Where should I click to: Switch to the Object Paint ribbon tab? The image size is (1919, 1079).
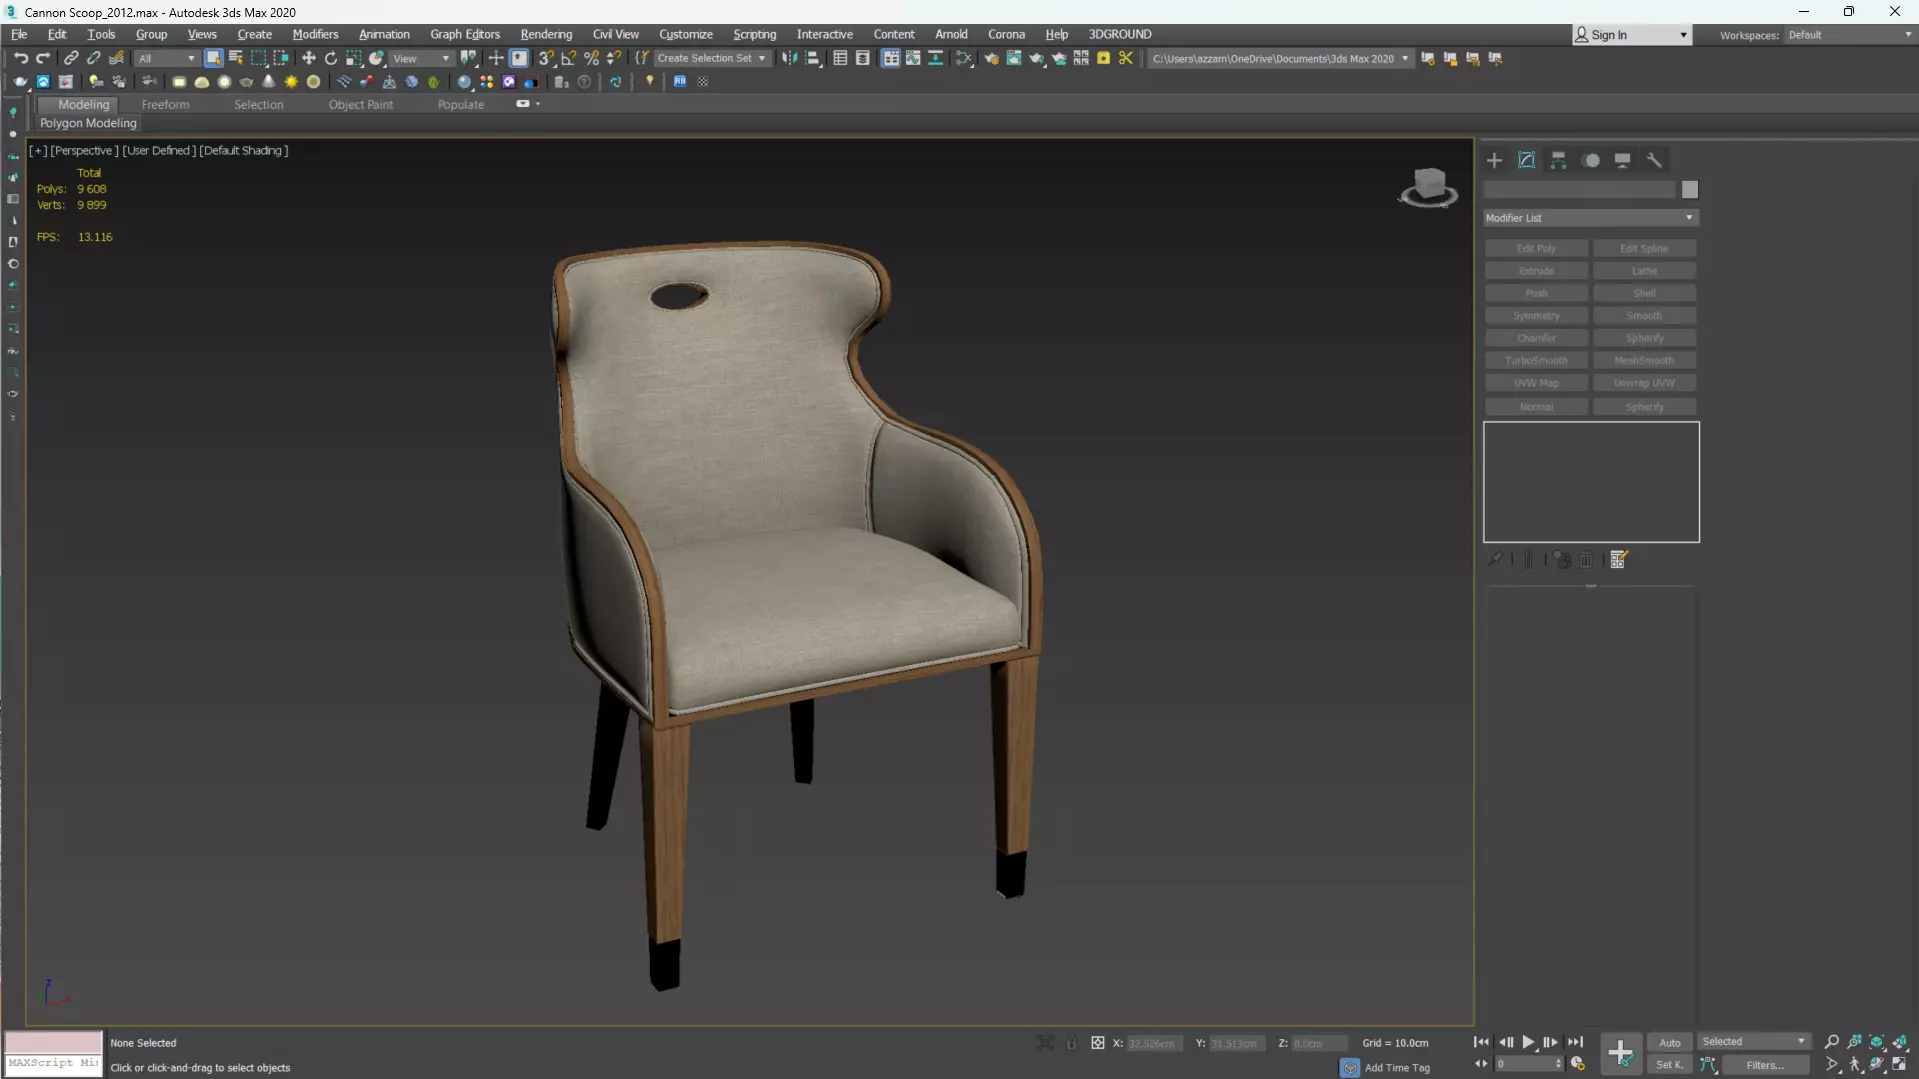[360, 104]
